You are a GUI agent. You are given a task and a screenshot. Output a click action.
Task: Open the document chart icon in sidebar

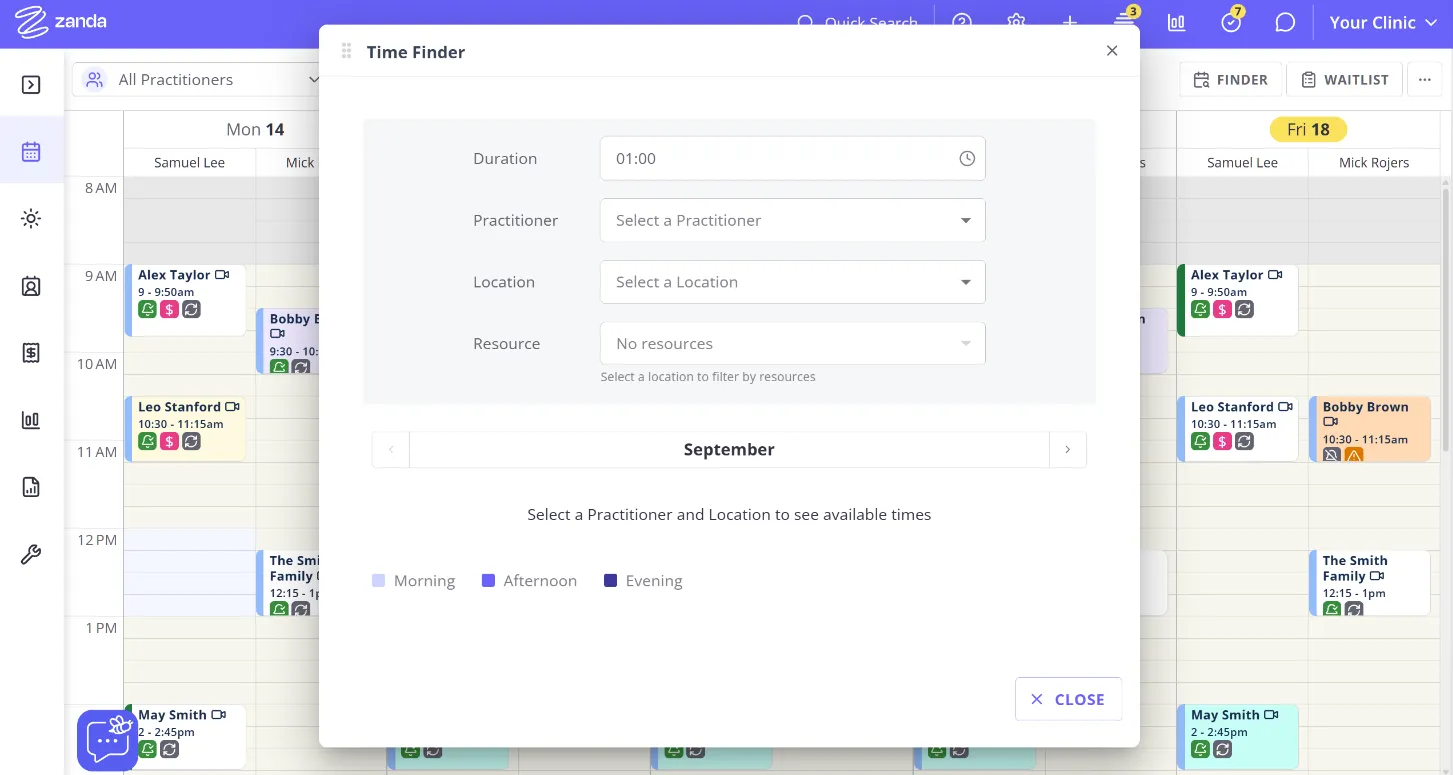coord(31,487)
